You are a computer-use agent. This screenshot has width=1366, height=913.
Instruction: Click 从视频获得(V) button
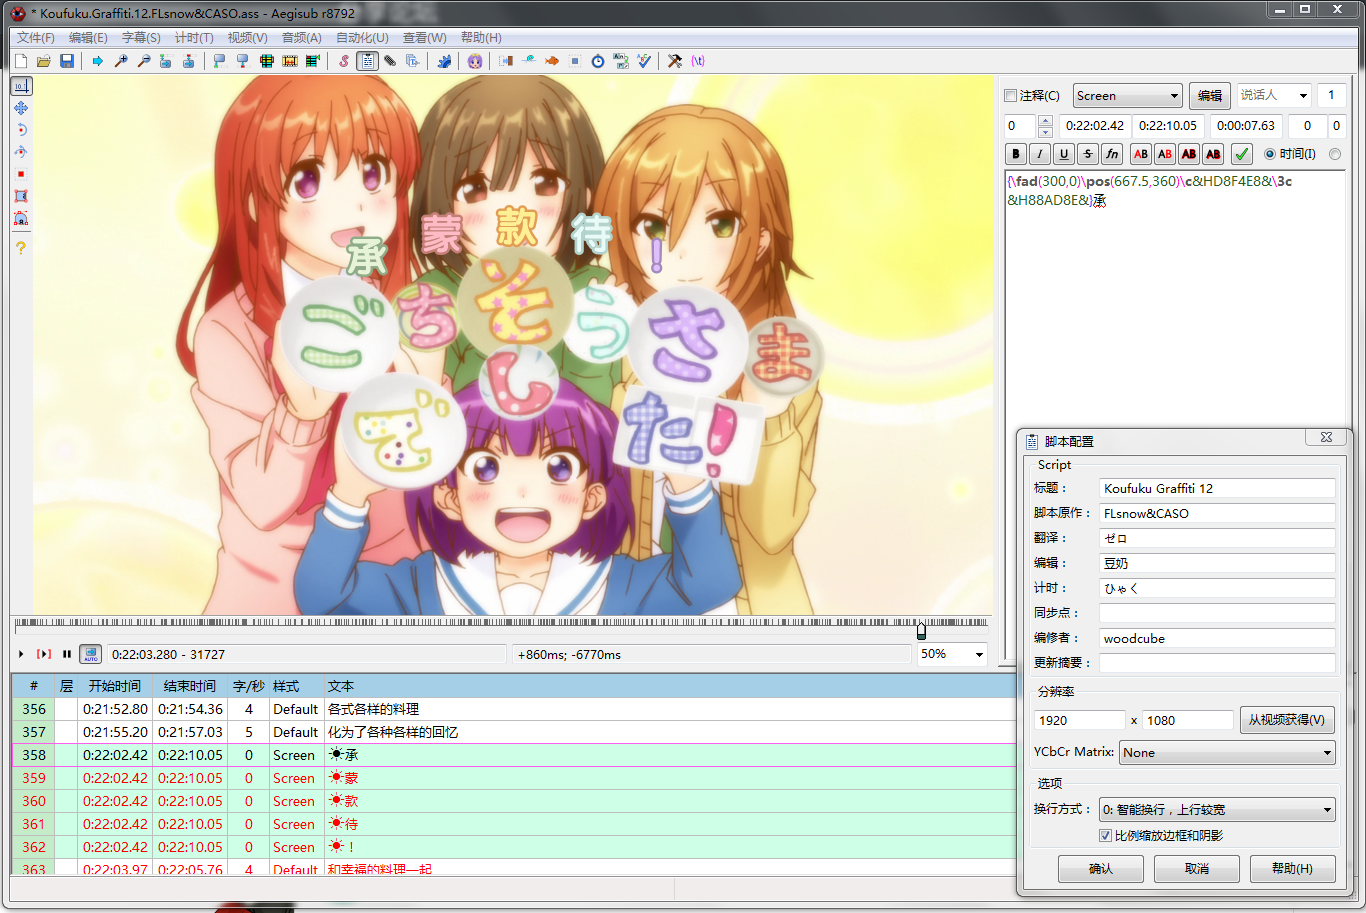pyautogui.click(x=1287, y=720)
